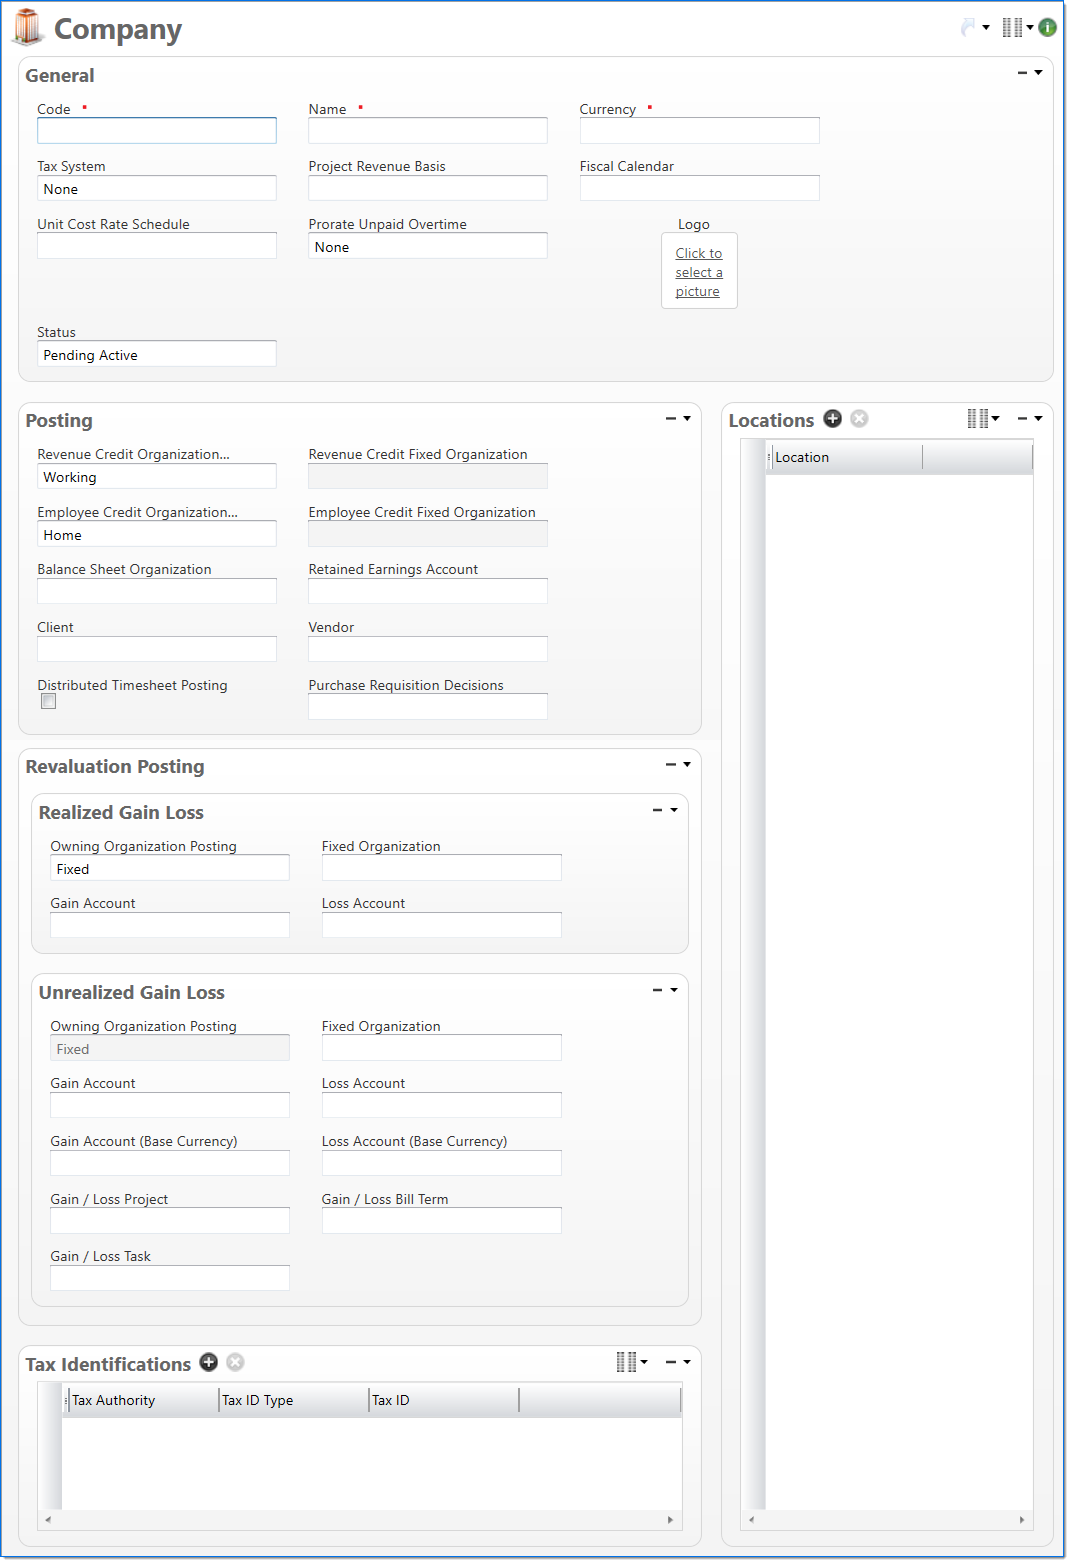Collapse the General section

(x=1022, y=73)
